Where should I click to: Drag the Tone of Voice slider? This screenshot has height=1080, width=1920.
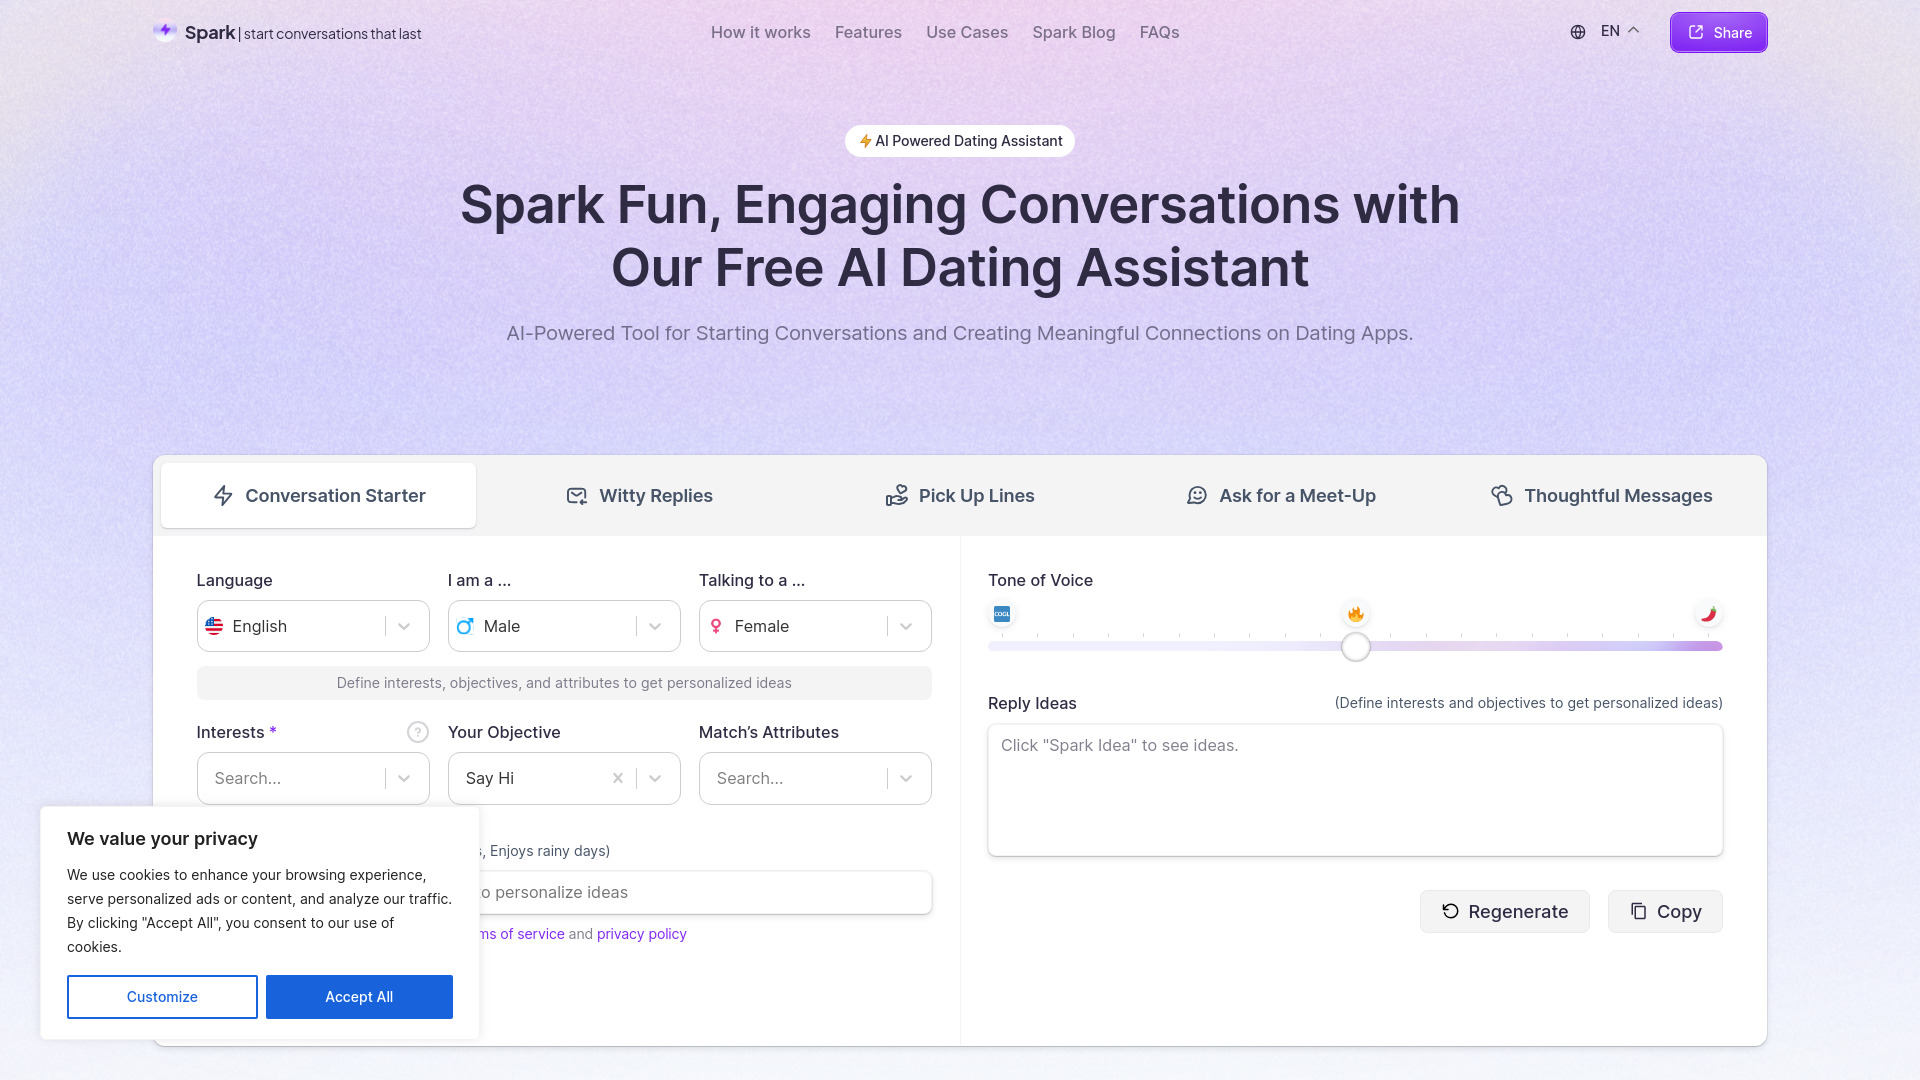[1356, 646]
